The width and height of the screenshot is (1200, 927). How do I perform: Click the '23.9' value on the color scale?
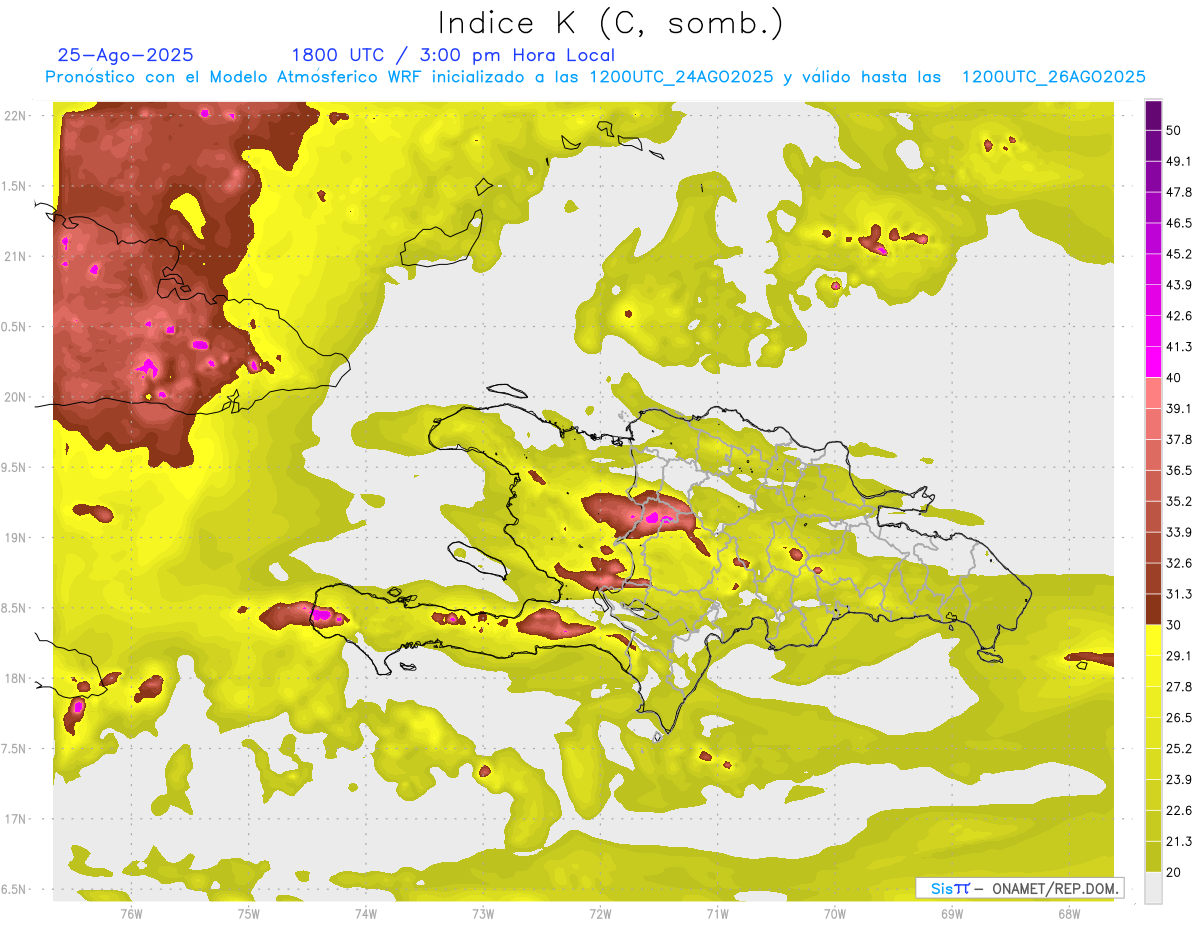point(1178,779)
